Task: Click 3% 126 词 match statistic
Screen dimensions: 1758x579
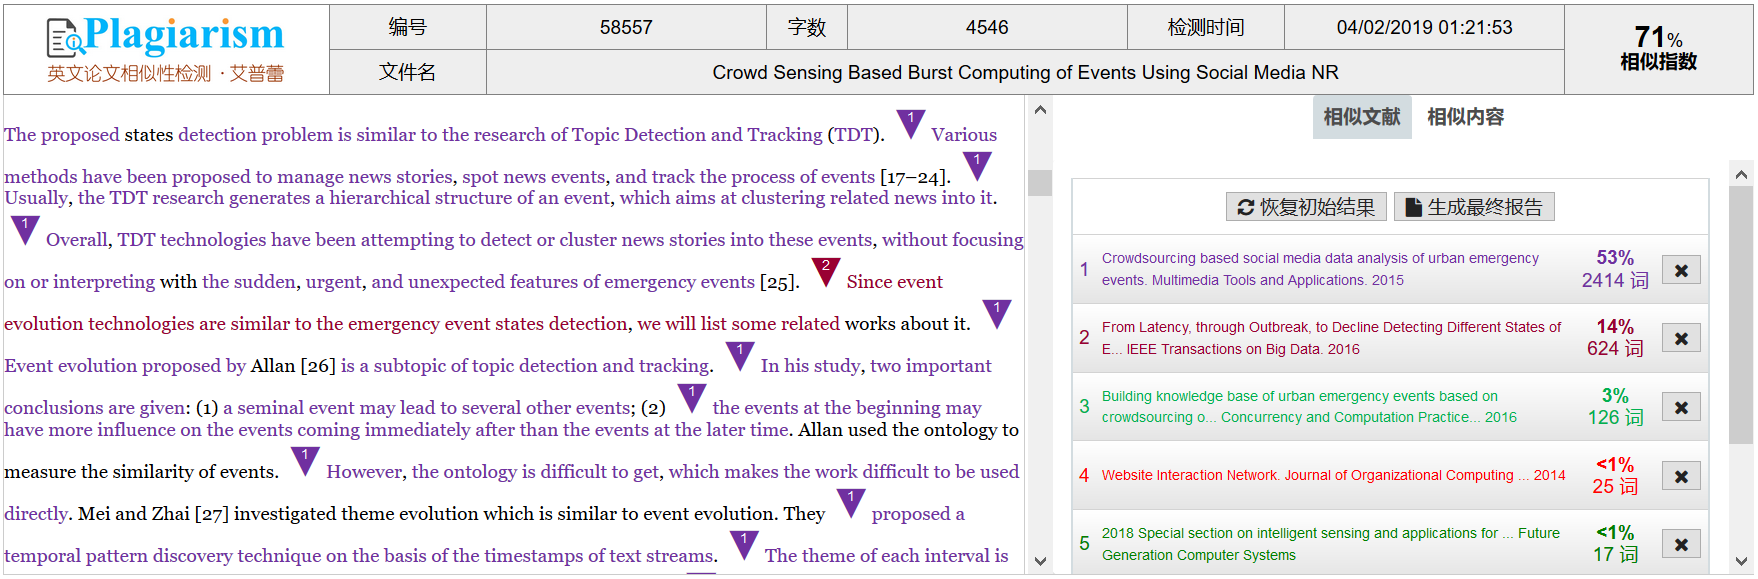Action: pyautogui.click(x=1615, y=407)
